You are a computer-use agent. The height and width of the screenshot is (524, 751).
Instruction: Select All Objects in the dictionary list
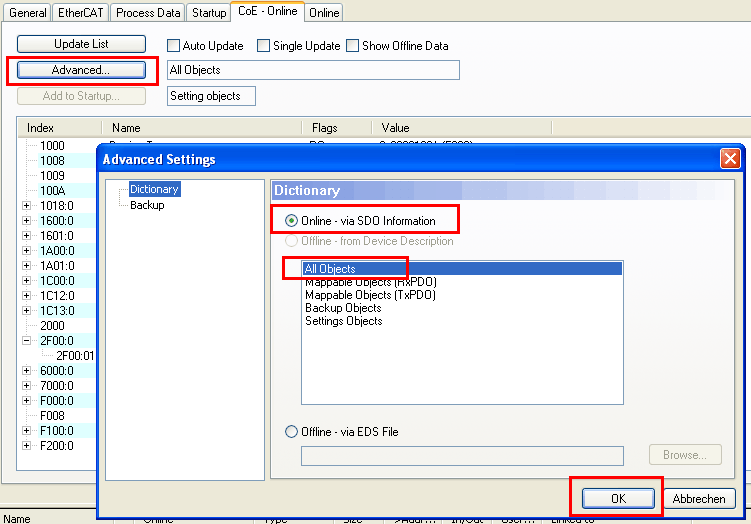pyautogui.click(x=463, y=269)
